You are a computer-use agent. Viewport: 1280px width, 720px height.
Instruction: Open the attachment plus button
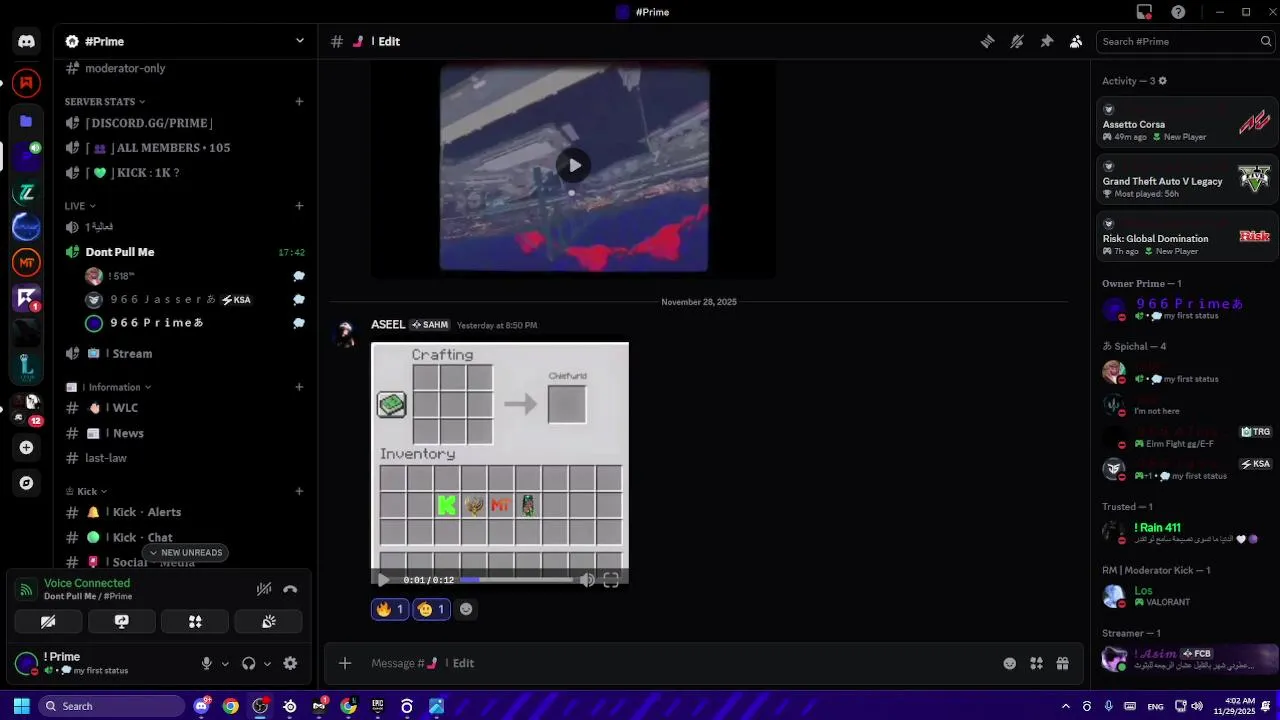(x=345, y=663)
